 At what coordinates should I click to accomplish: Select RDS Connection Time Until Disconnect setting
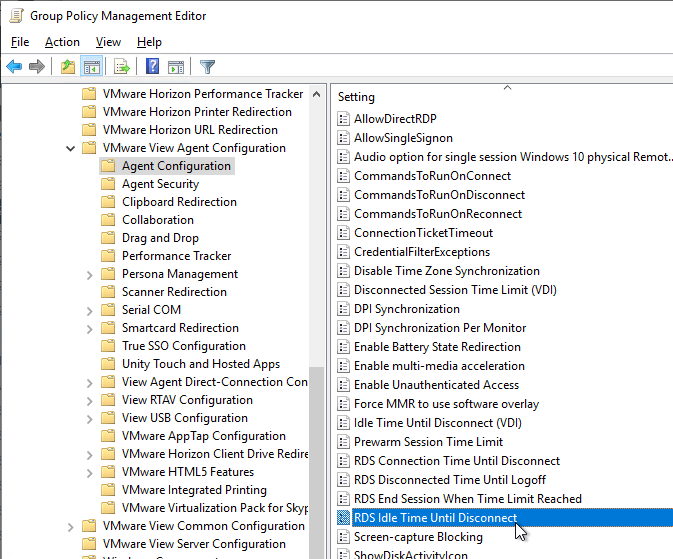[457, 461]
